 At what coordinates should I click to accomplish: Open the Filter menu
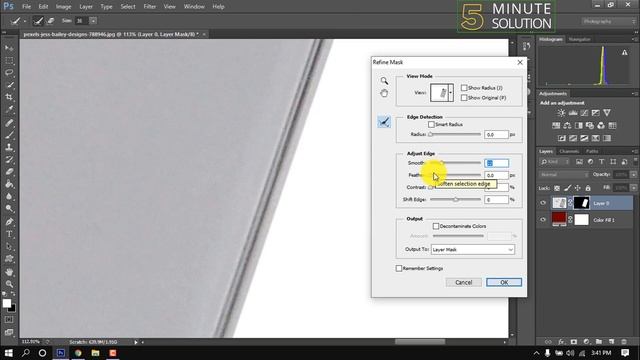pos(149,7)
